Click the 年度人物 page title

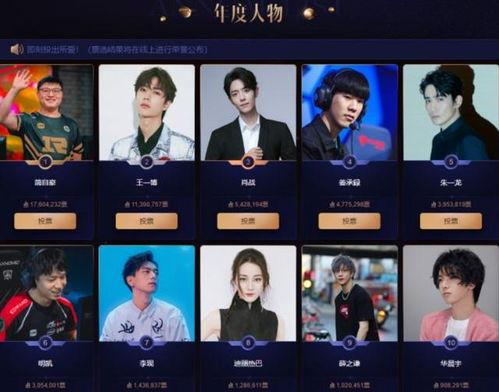coord(248,13)
